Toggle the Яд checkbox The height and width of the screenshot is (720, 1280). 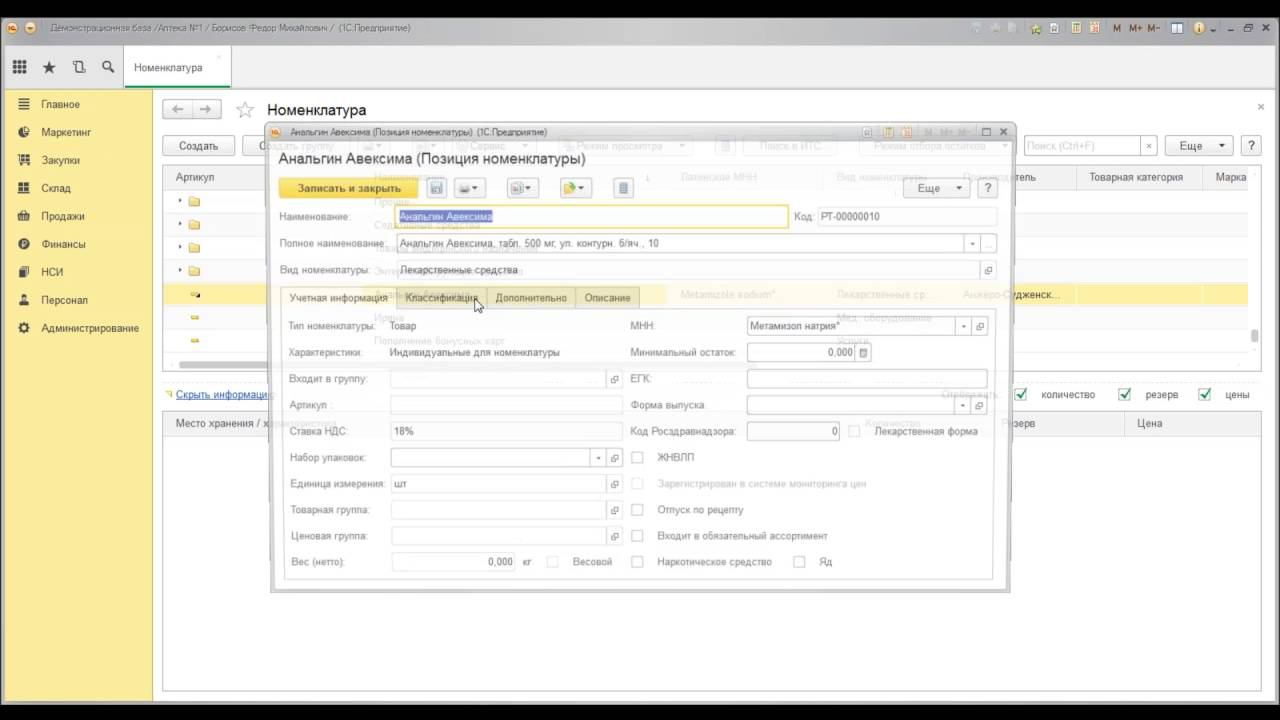(x=799, y=562)
